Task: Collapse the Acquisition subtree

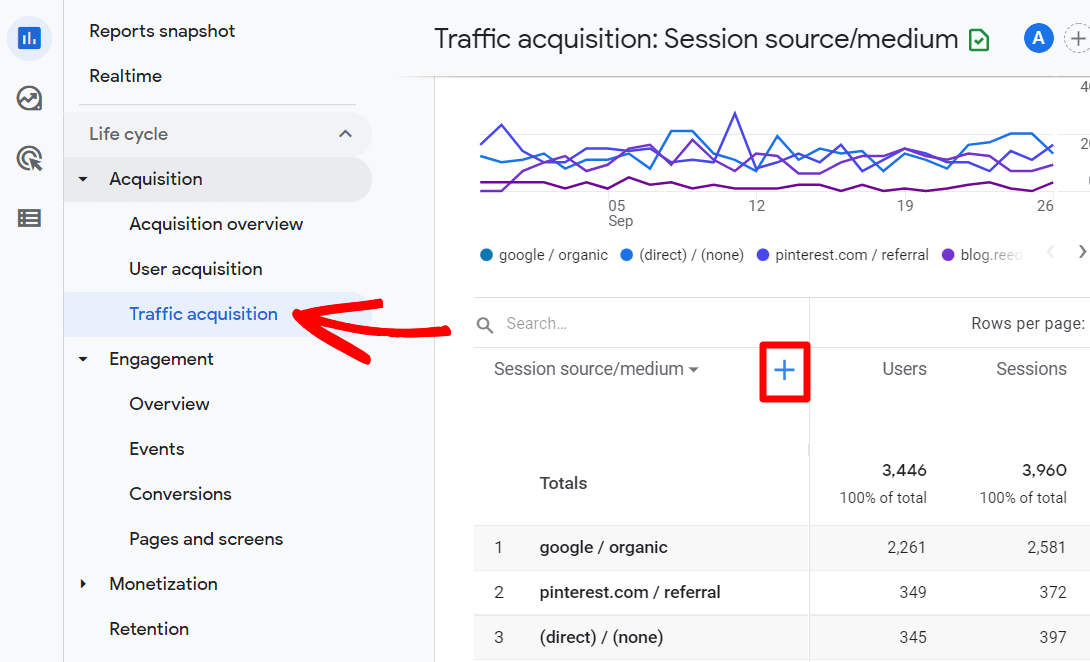Action: [x=83, y=179]
